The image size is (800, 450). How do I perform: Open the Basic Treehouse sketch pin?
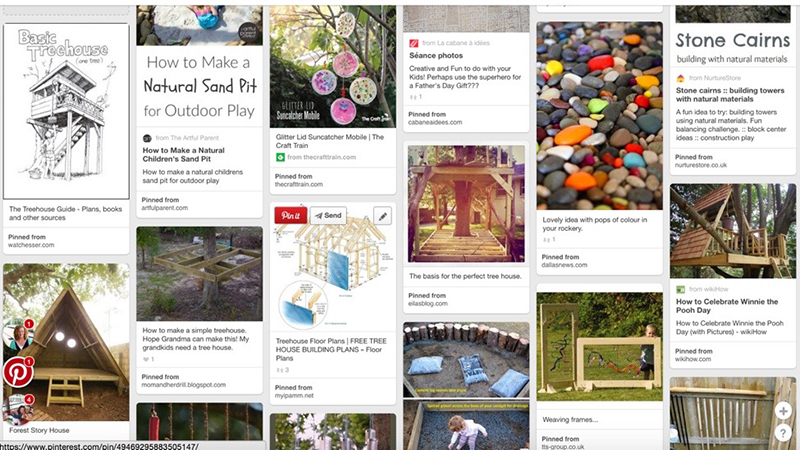(x=66, y=111)
